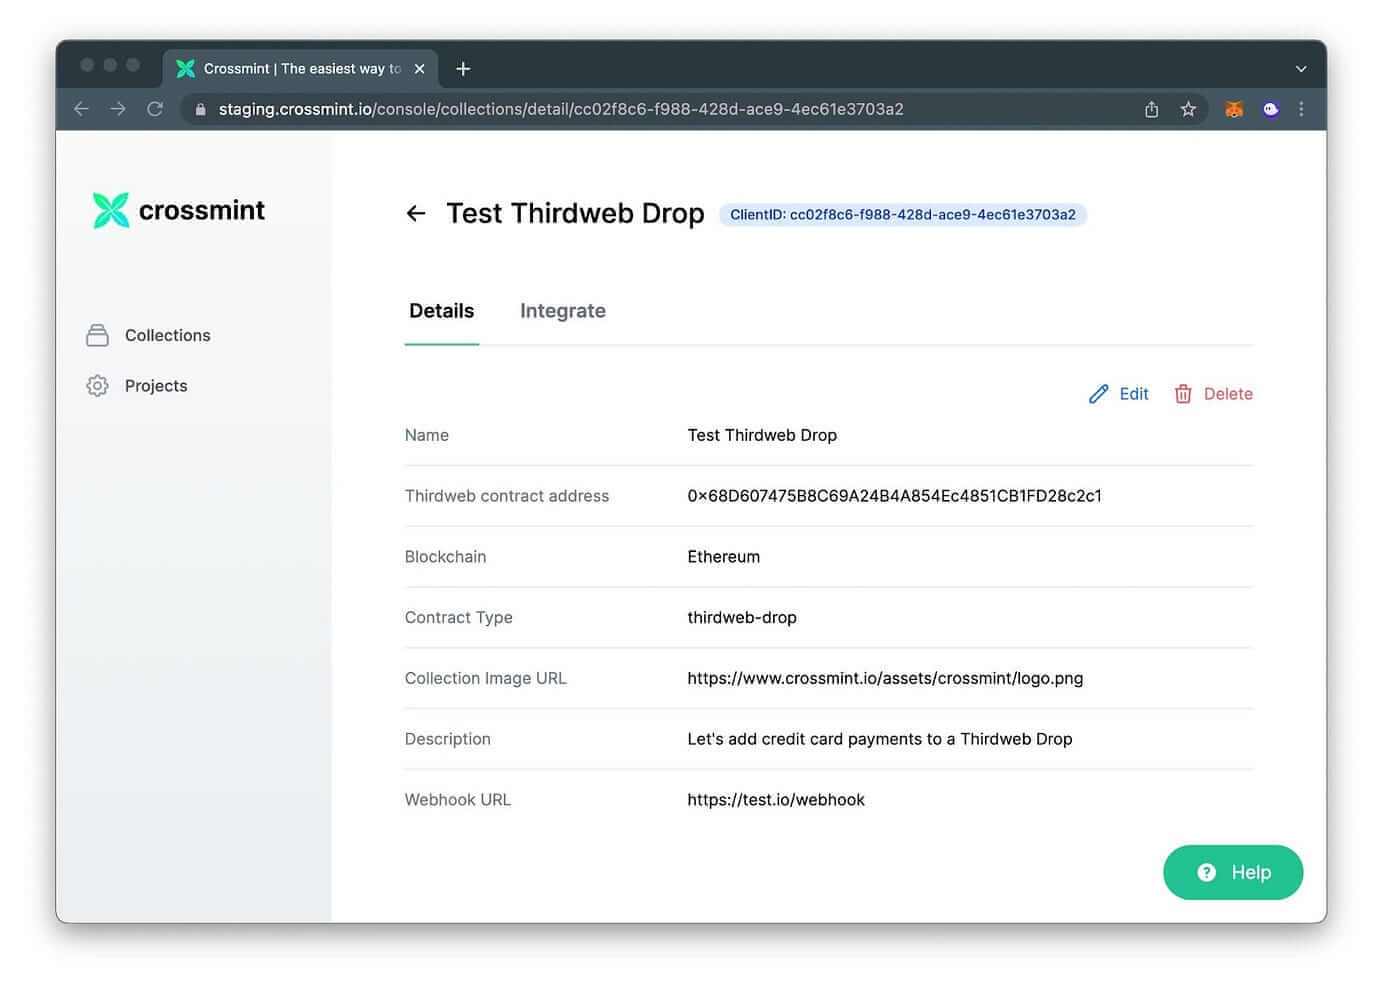Click the Webhook URL https://test.io/webhook value

pyautogui.click(x=776, y=800)
